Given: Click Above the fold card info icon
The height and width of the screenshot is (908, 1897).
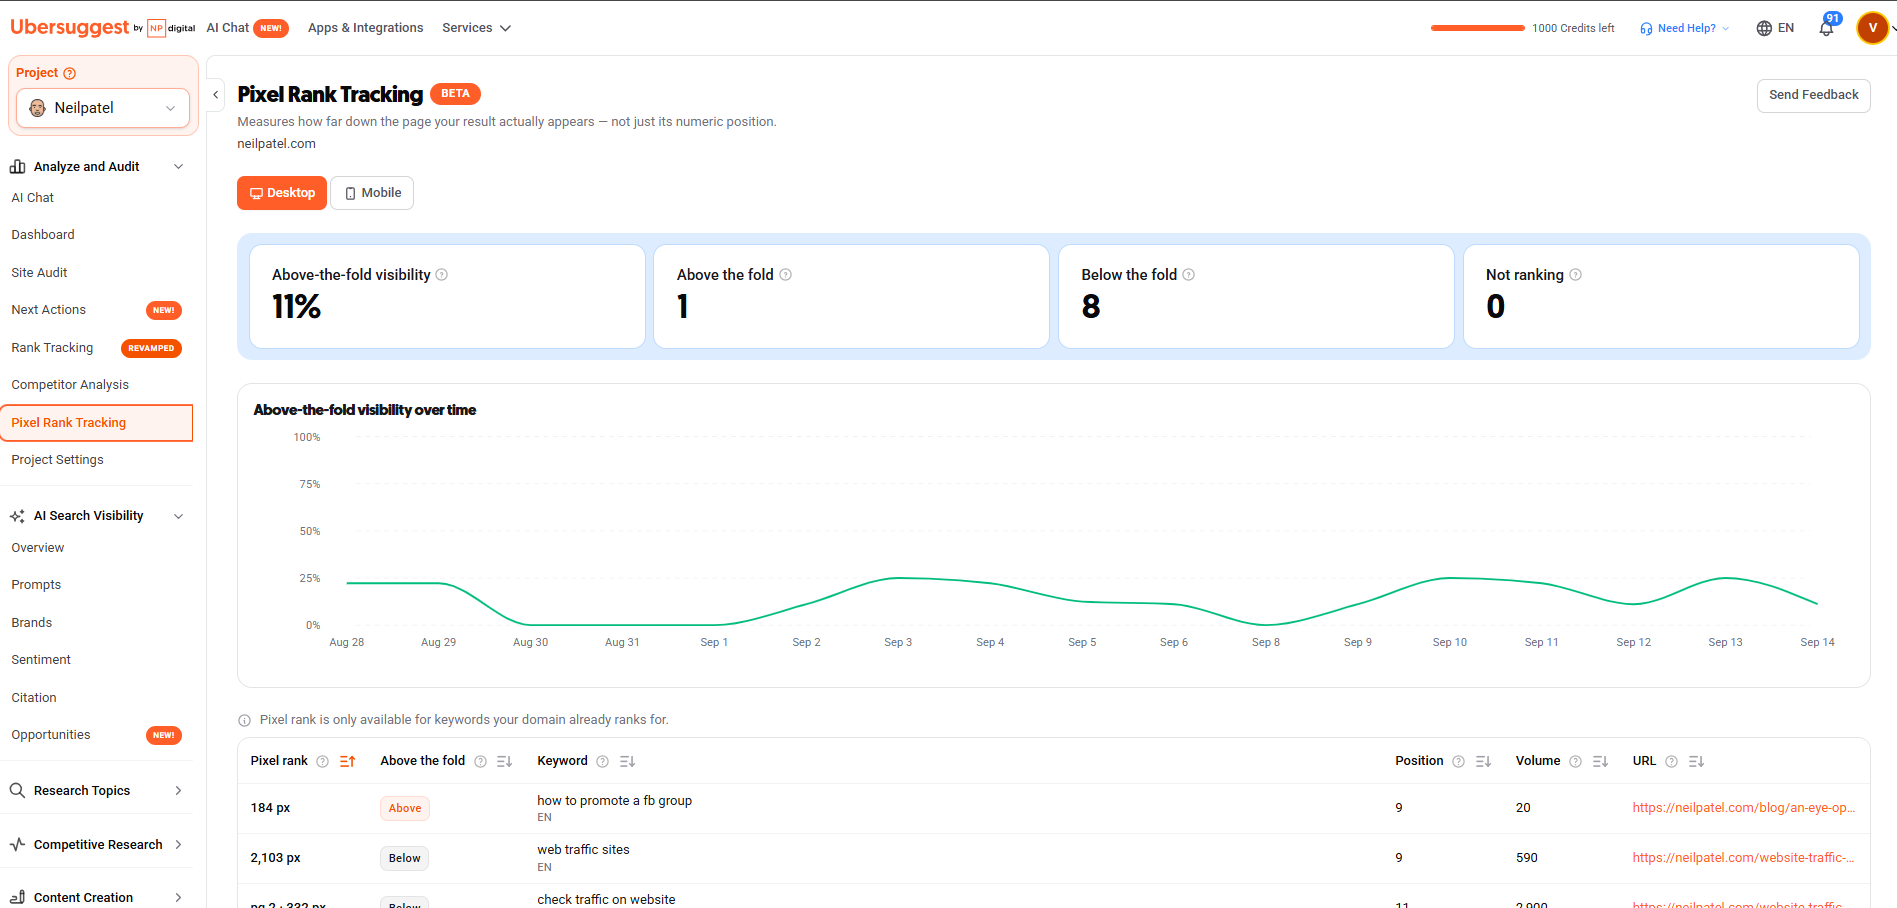Looking at the screenshot, I should pos(786,275).
